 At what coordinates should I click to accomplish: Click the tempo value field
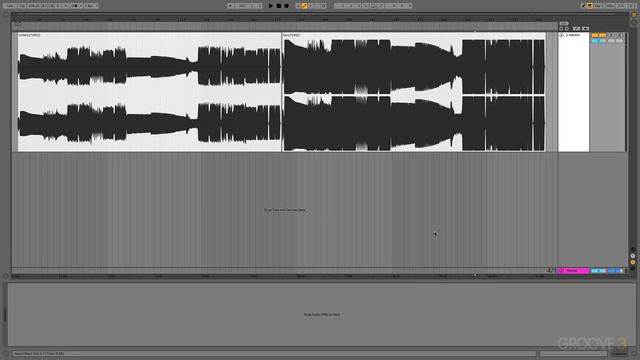click(x=35, y=6)
